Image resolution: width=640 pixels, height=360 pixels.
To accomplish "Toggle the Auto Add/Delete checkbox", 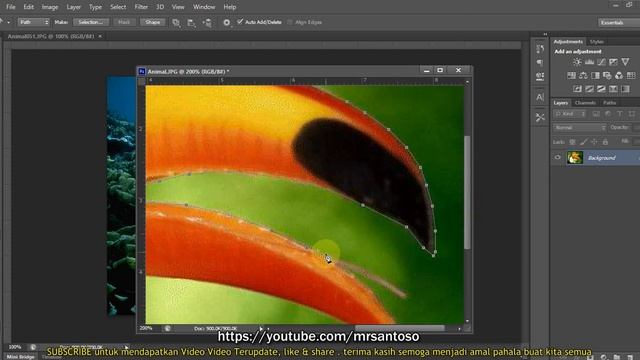I will point(240,22).
